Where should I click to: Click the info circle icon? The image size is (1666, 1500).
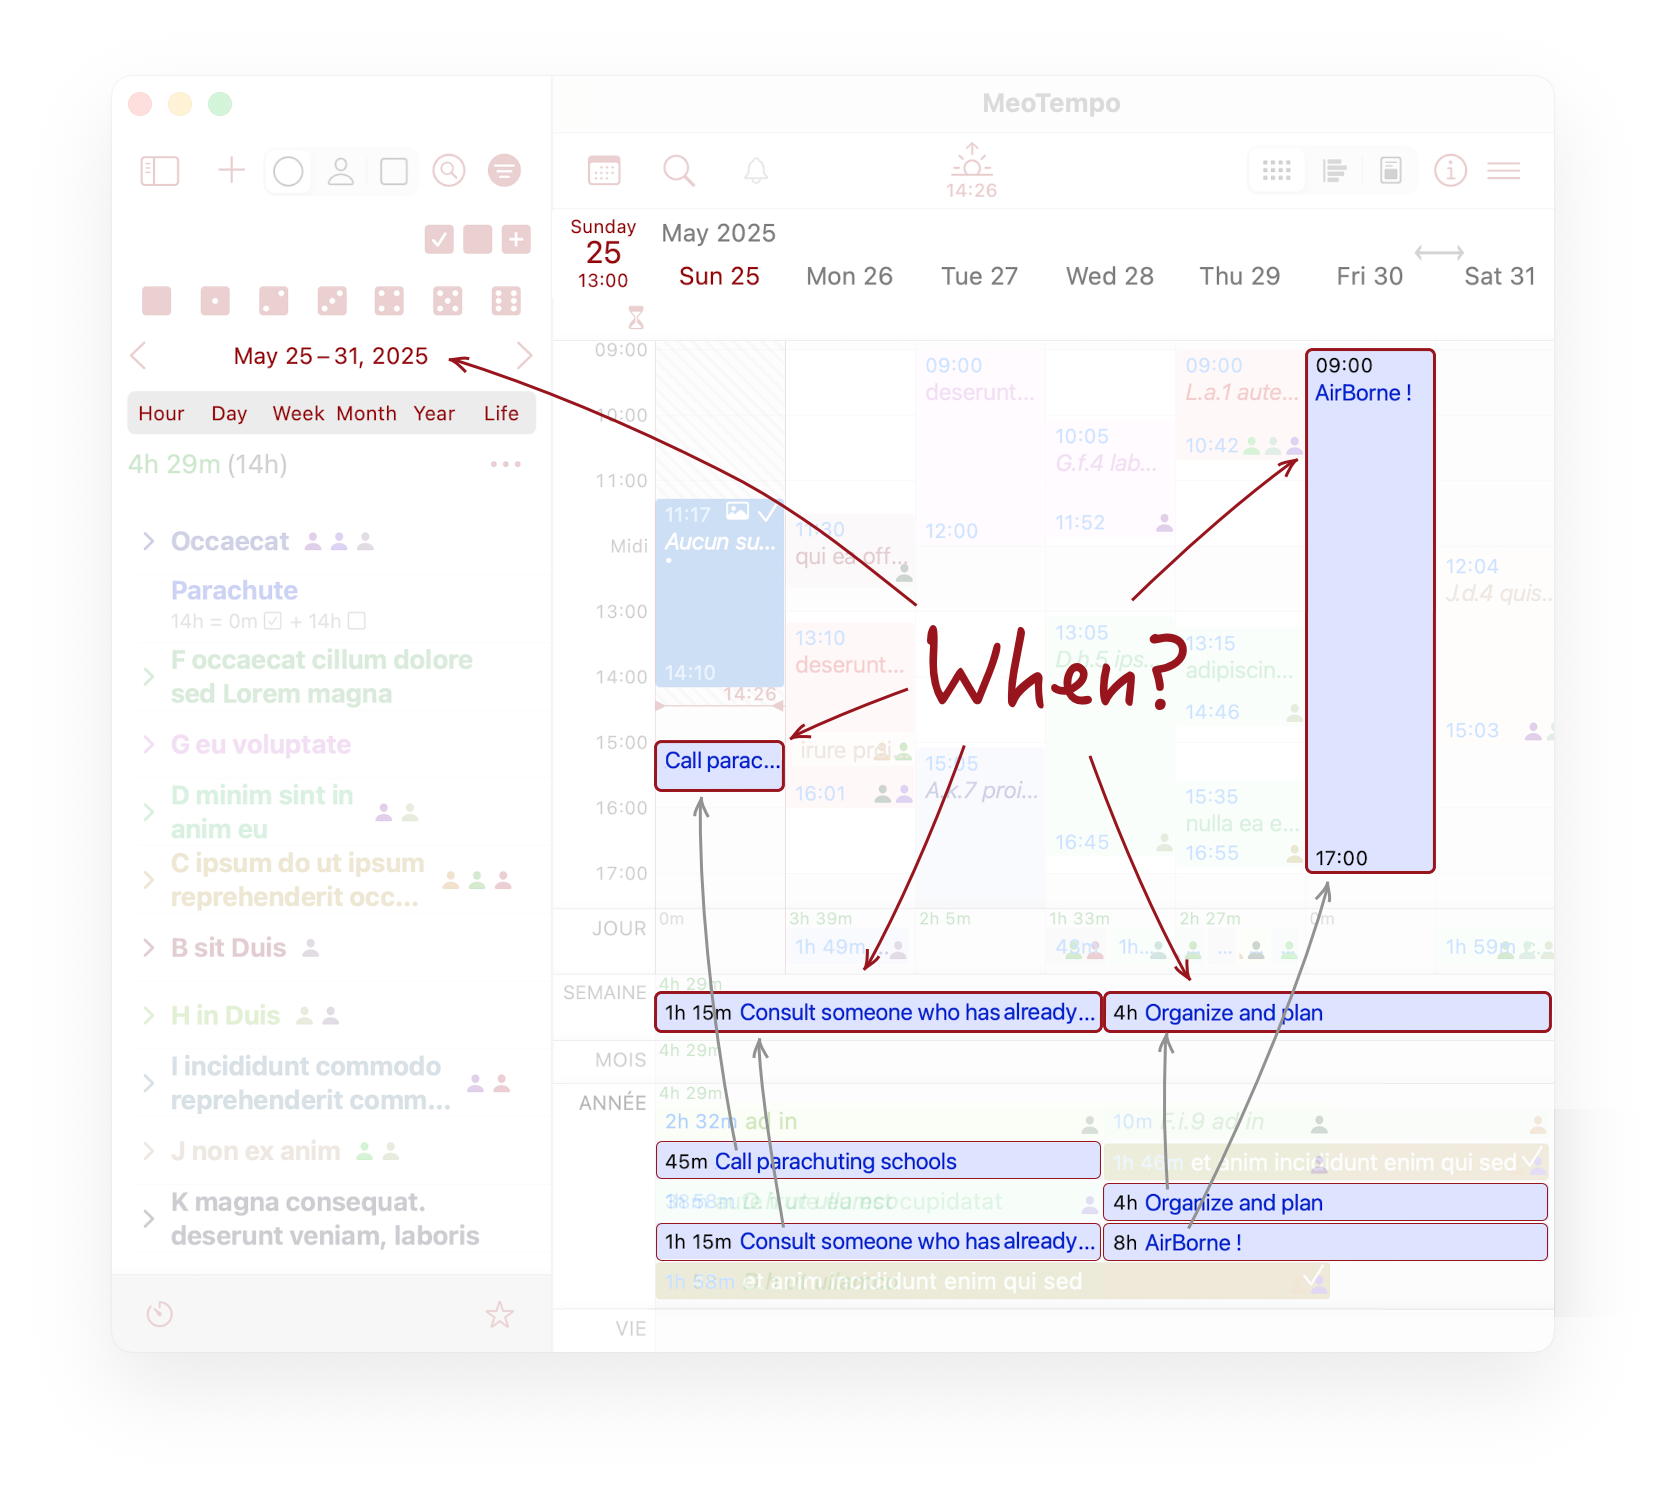click(x=1450, y=171)
